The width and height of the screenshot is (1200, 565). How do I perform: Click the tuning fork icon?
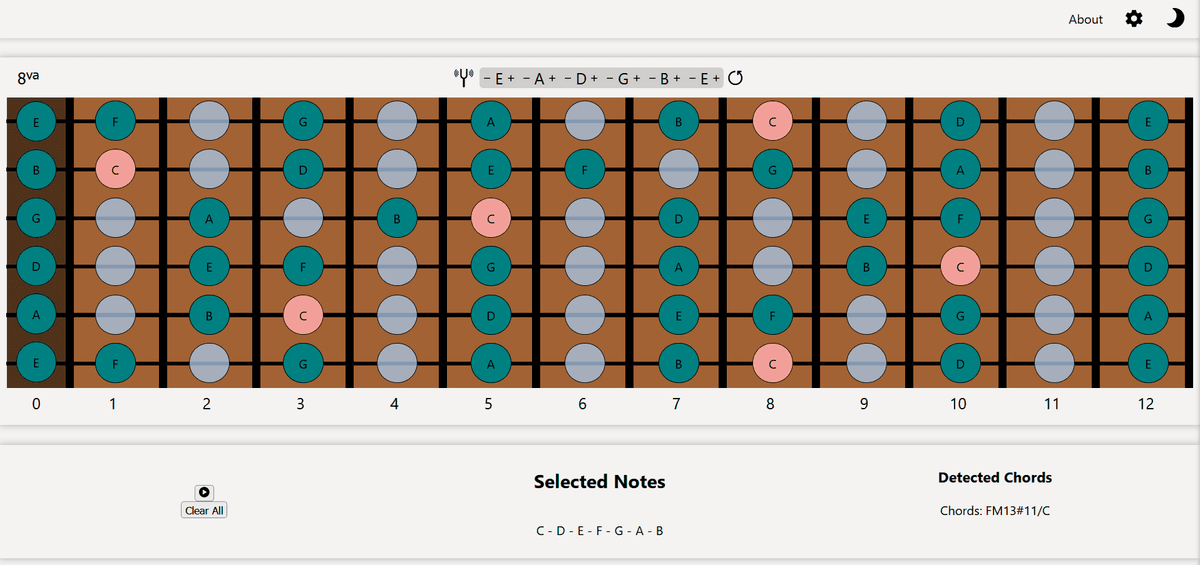tap(464, 78)
